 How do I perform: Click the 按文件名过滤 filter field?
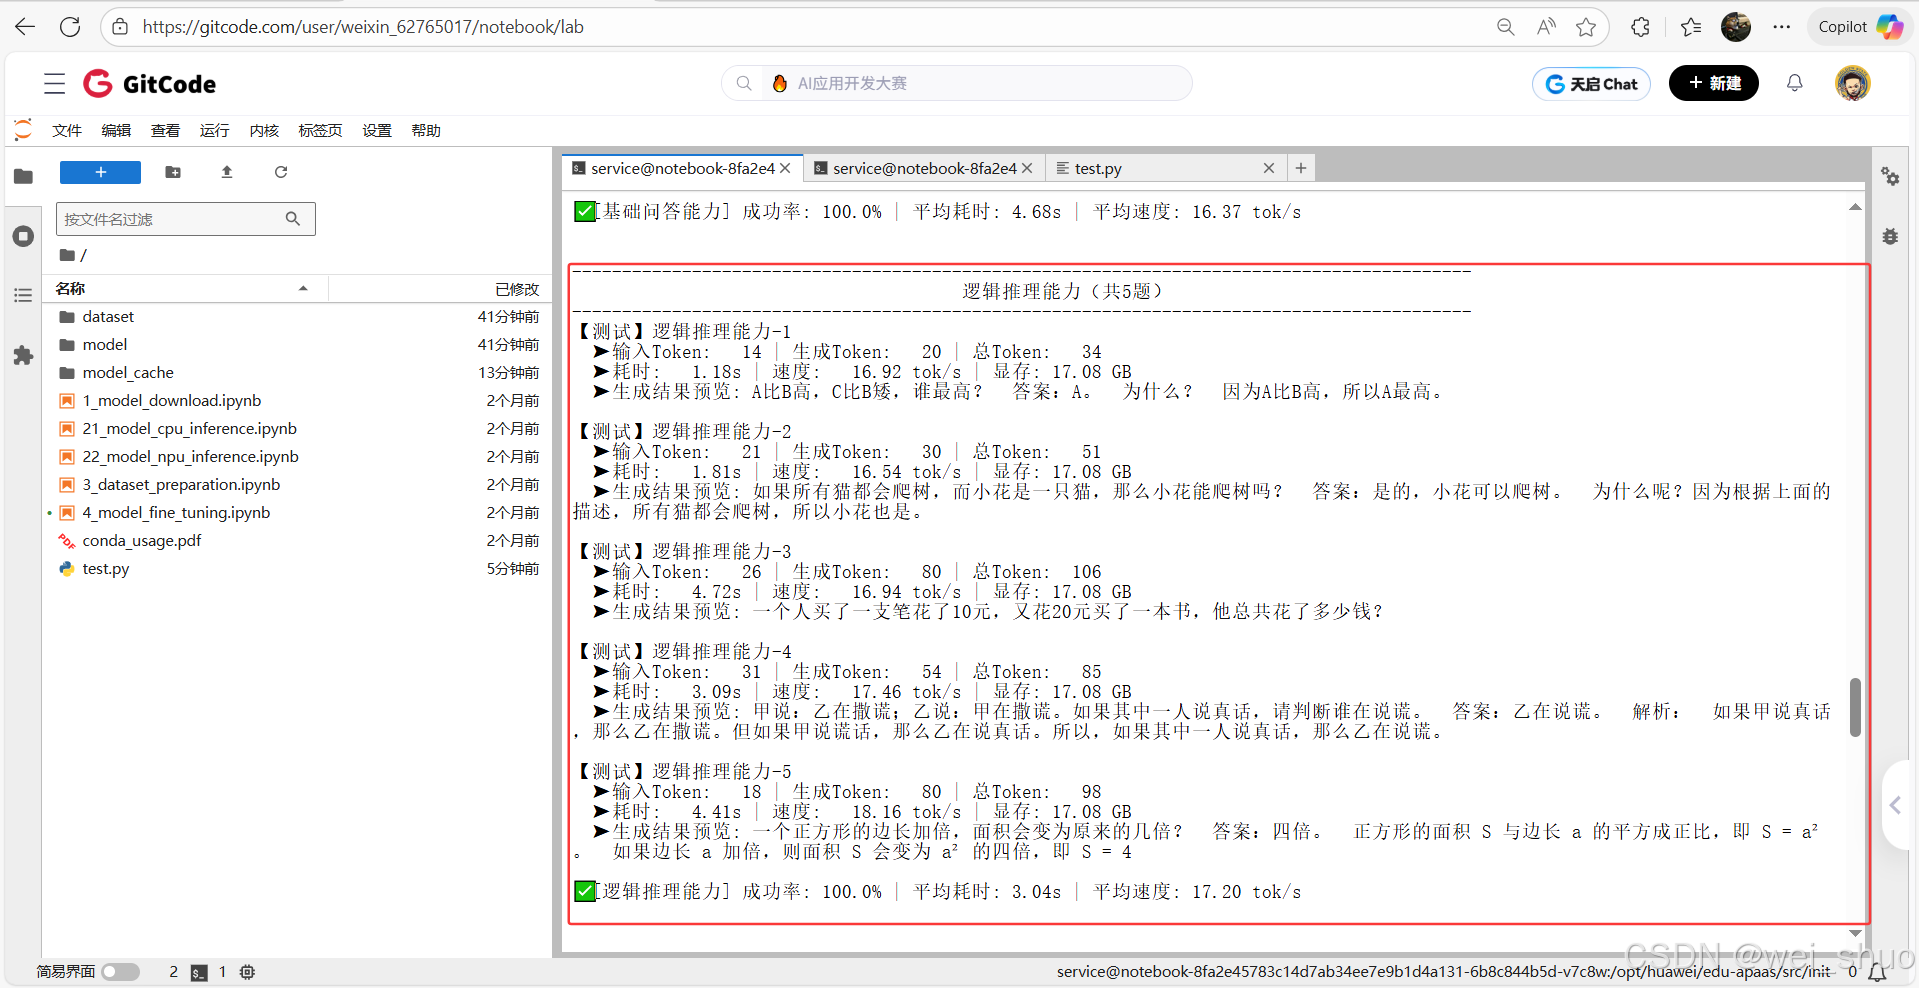(x=186, y=219)
